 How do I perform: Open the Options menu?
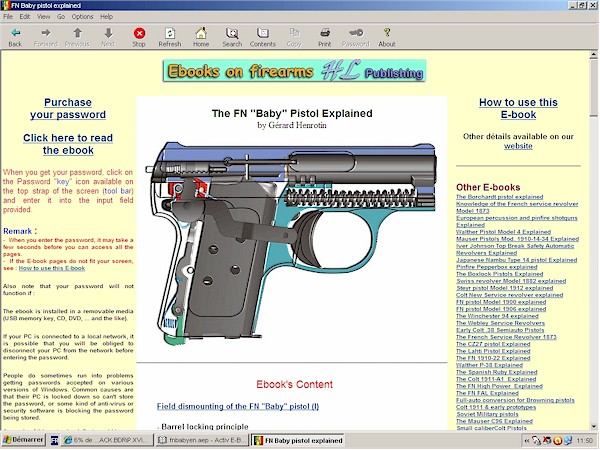[82, 16]
